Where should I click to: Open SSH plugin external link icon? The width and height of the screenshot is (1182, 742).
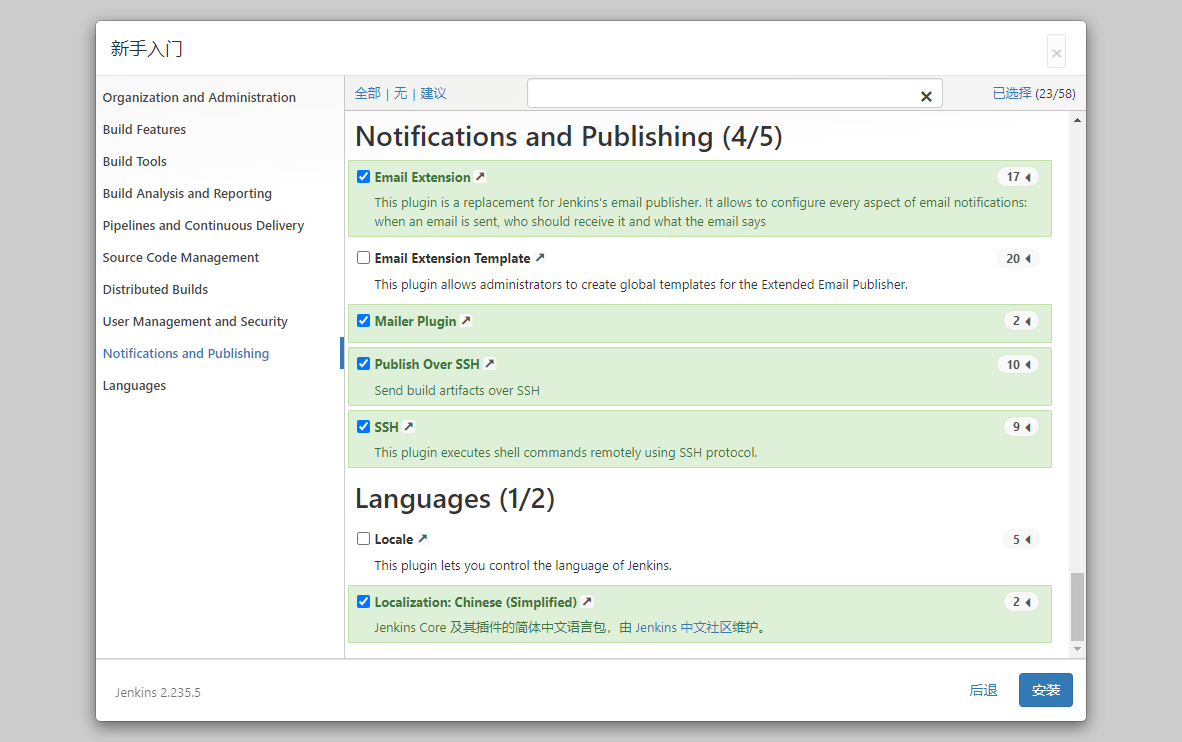[409, 427]
